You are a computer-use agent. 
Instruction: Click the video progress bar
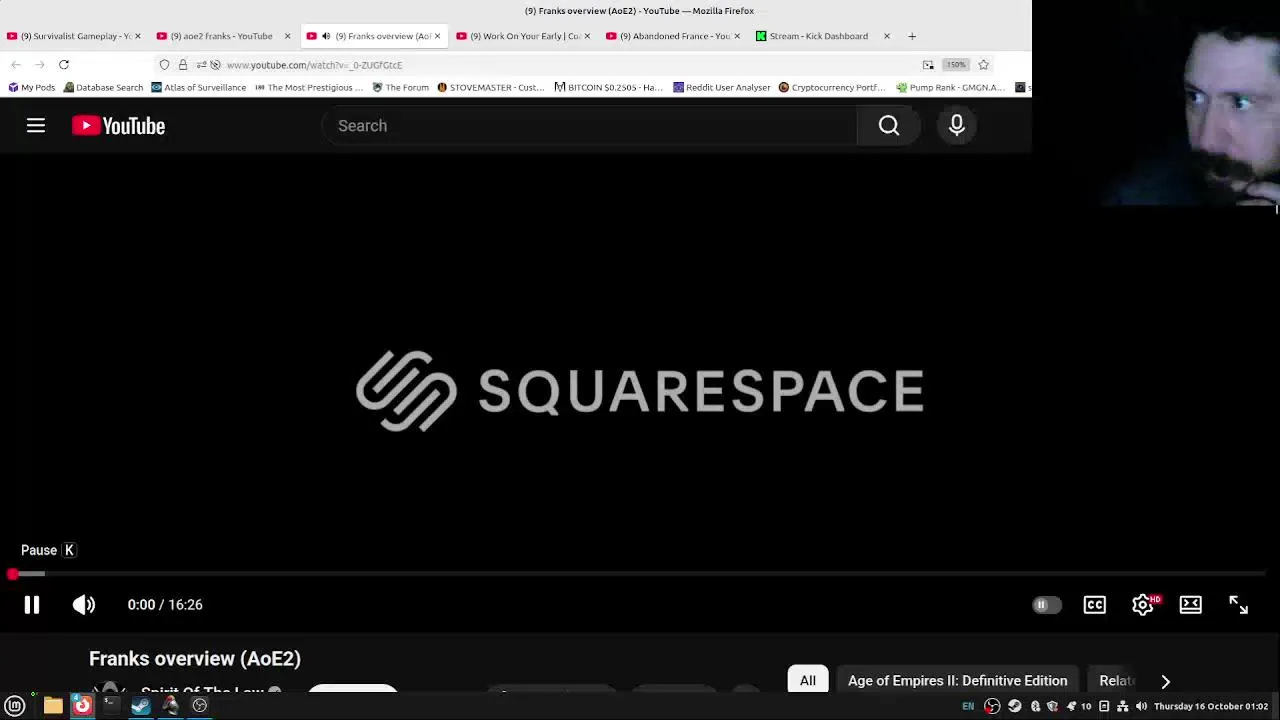pyautogui.click(x=640, y=574)
